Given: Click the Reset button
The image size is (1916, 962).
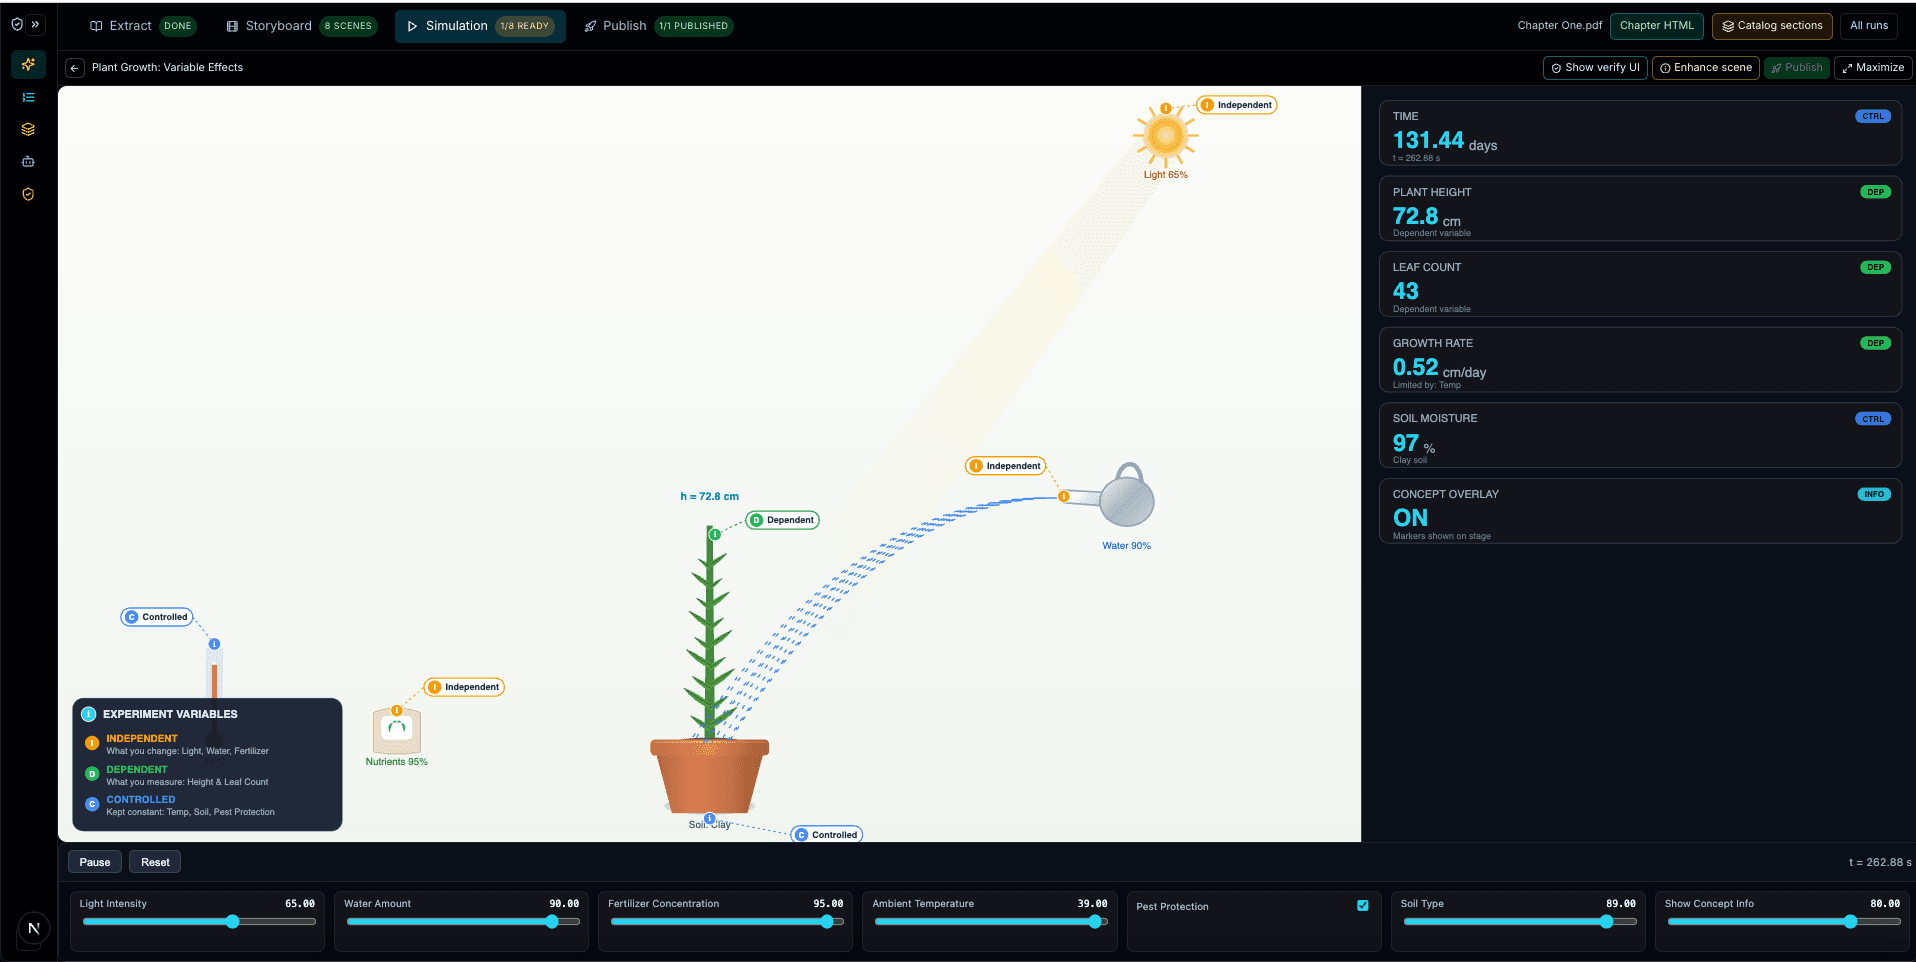Looking at the screenshot, I should click(x=155, y=862).
